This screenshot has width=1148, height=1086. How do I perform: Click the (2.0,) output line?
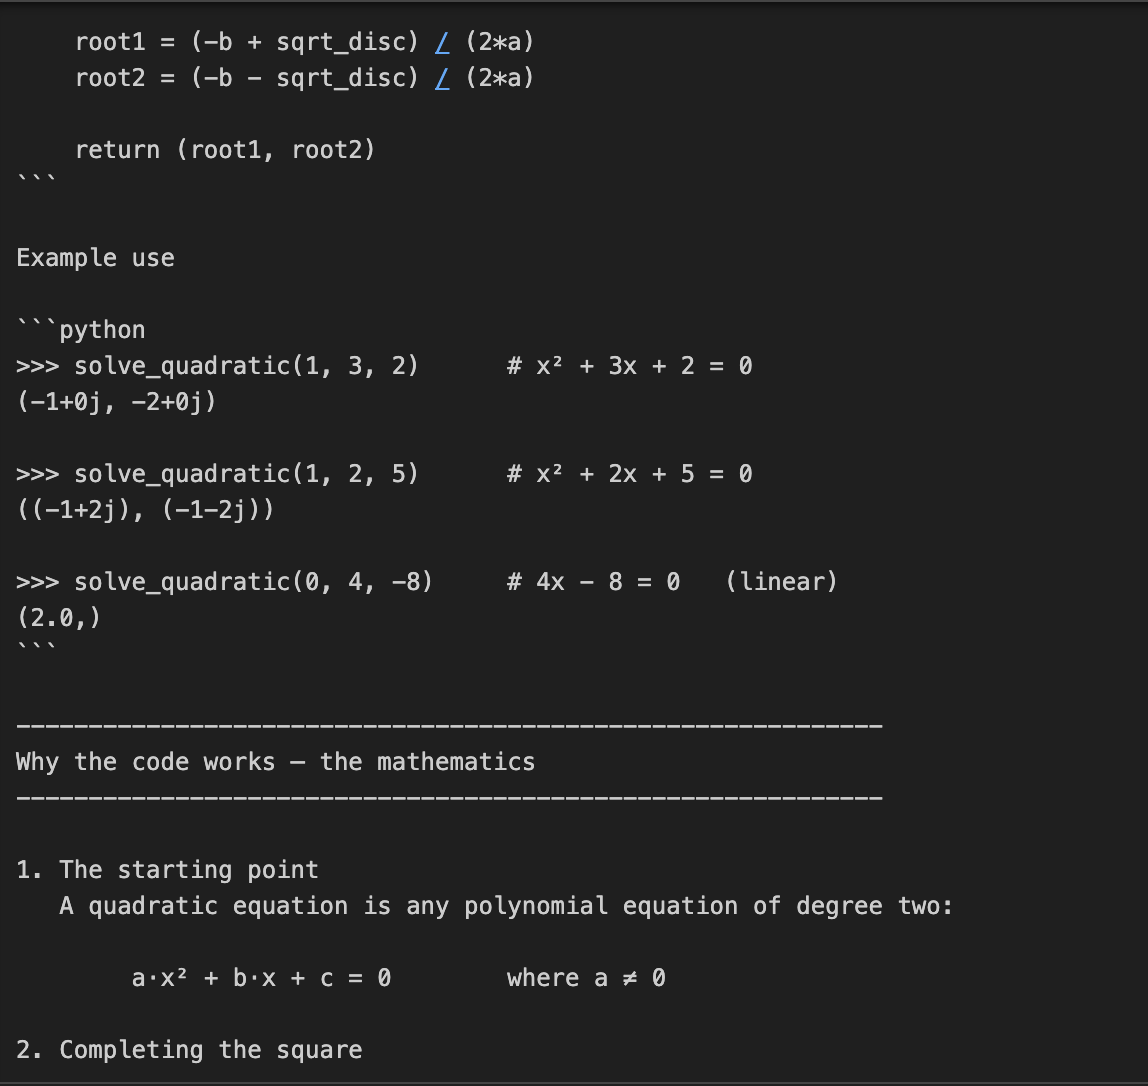click(x=59, y=618)
